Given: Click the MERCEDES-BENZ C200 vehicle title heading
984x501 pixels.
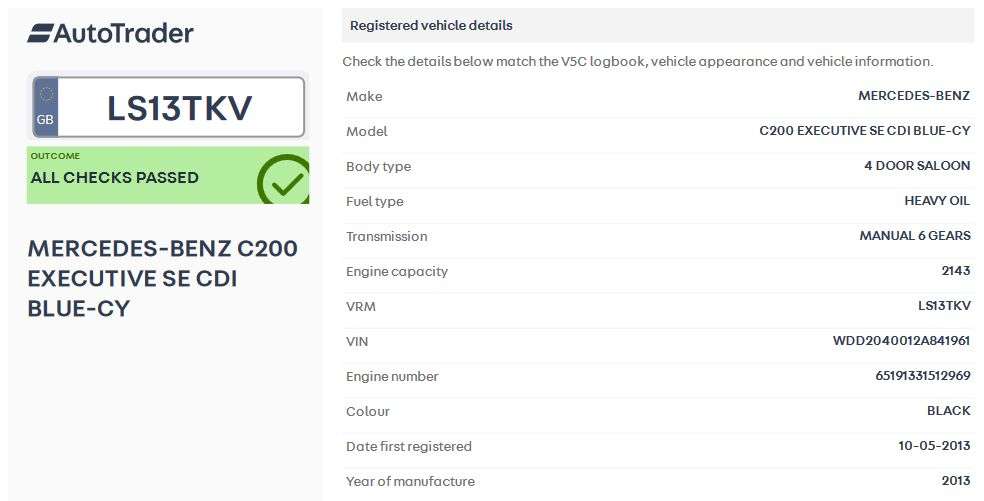Looking at the screenshot, I should pos(162,278).
